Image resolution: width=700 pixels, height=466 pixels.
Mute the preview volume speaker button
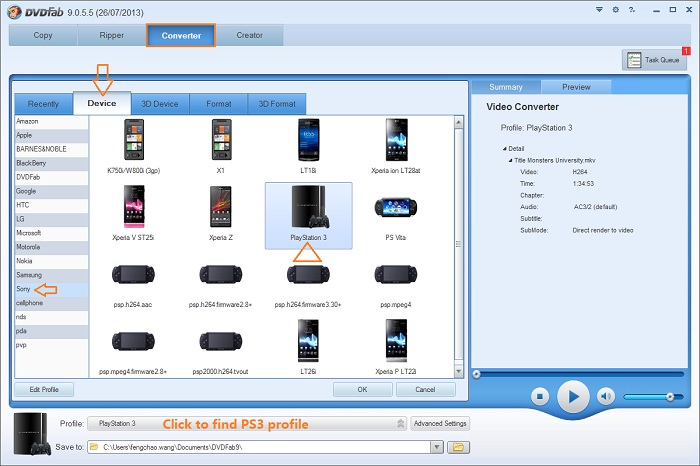(x=606, y=396)
